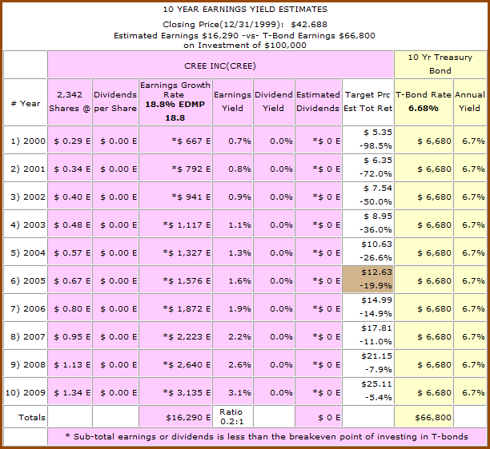490x449 pixels.
Task: Click the '$ 5.35 -98.5%' target price cell
Action: pos(368,140)
